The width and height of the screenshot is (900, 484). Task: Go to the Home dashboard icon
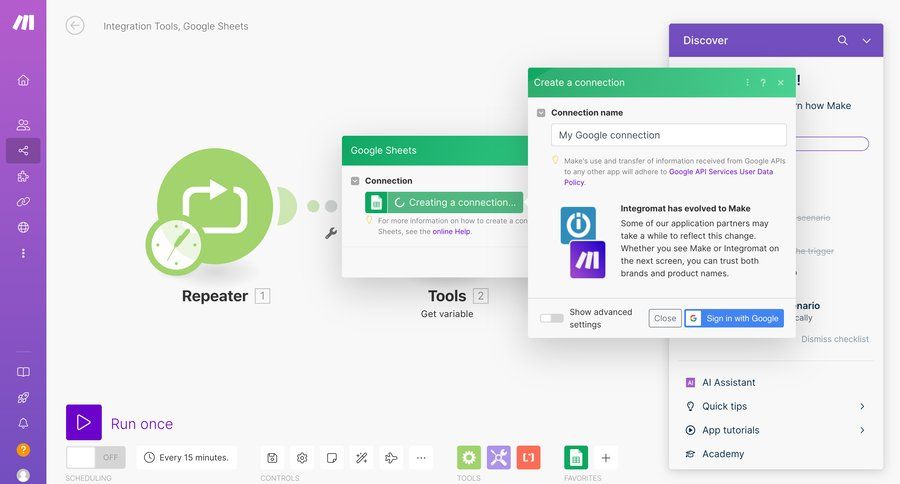tap(23, 80)
